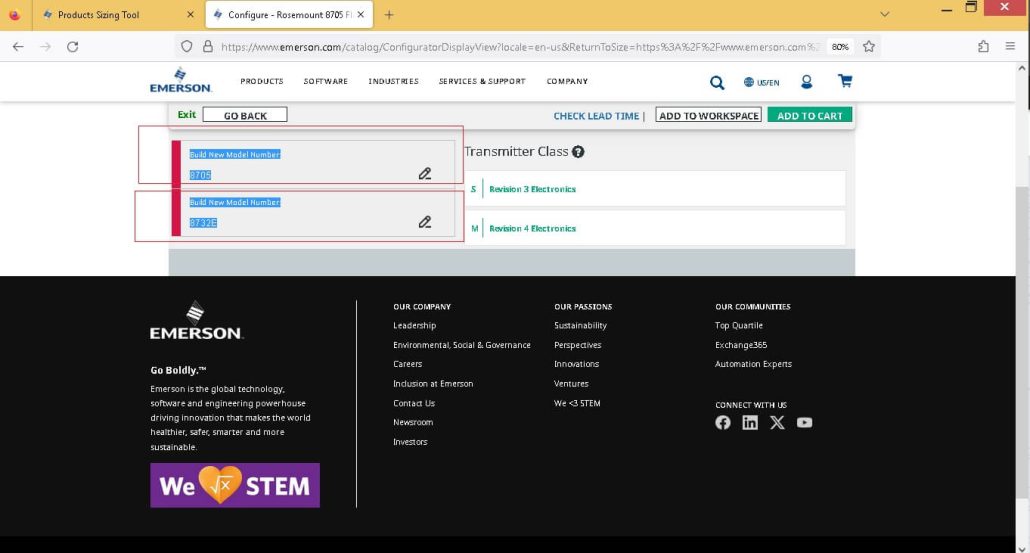Open the Ventures footer link
This screenshot has height=553, width=1030.
coord(571,384)
